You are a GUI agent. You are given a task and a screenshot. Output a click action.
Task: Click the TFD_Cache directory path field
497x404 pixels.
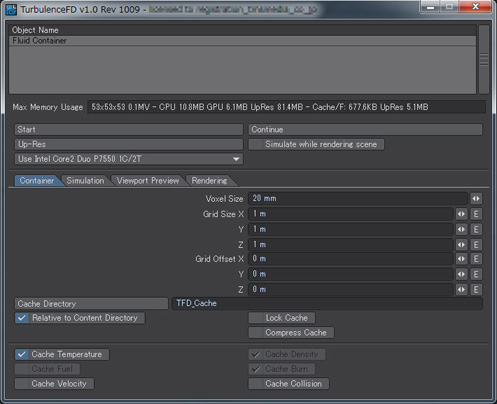click(x=327, y=303)
